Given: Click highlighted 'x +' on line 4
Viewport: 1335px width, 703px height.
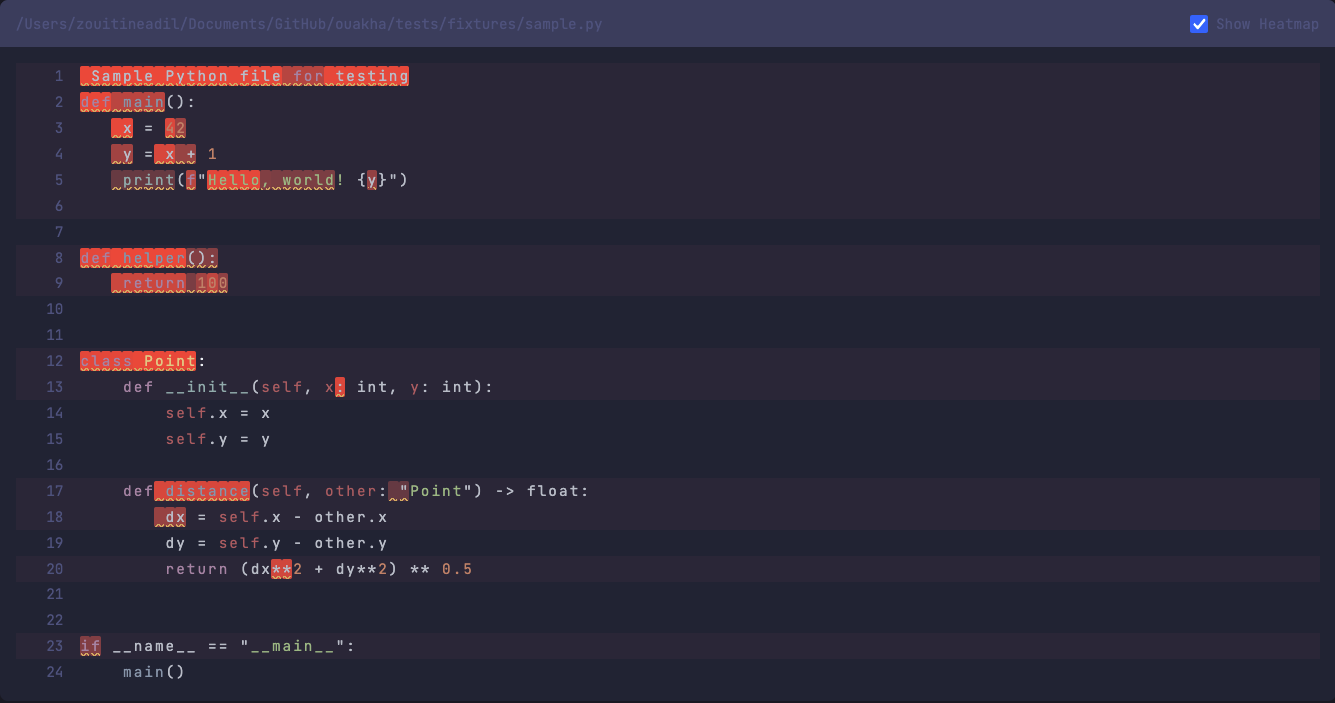Looking at the screenshot, I should coord(175,154).
